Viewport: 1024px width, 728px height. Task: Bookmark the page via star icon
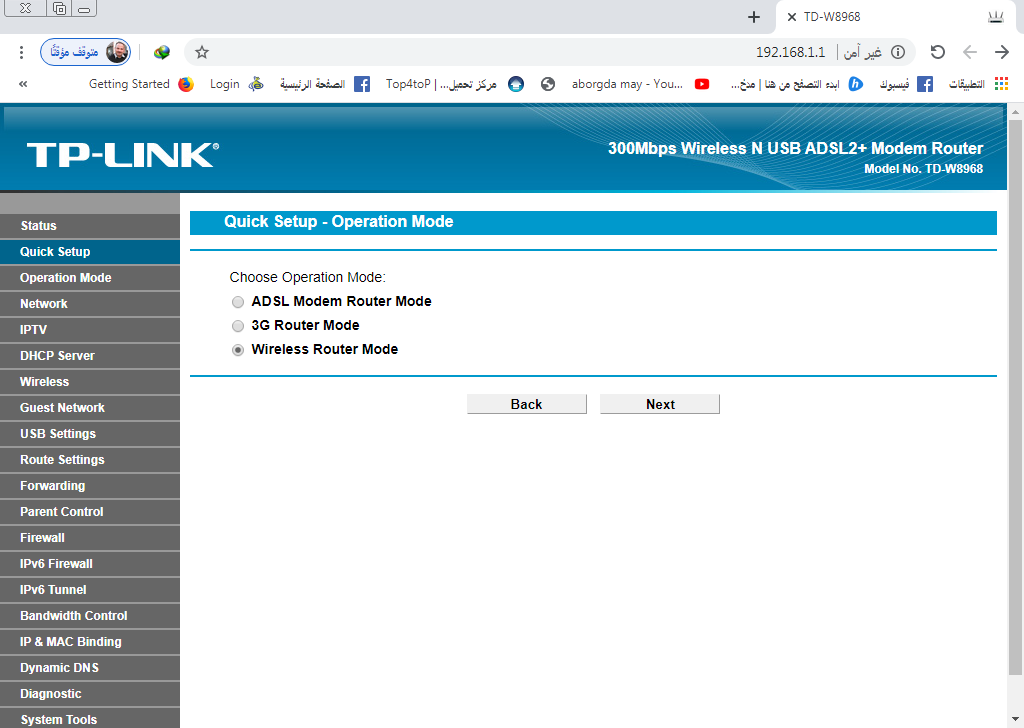tap(200, 53)
